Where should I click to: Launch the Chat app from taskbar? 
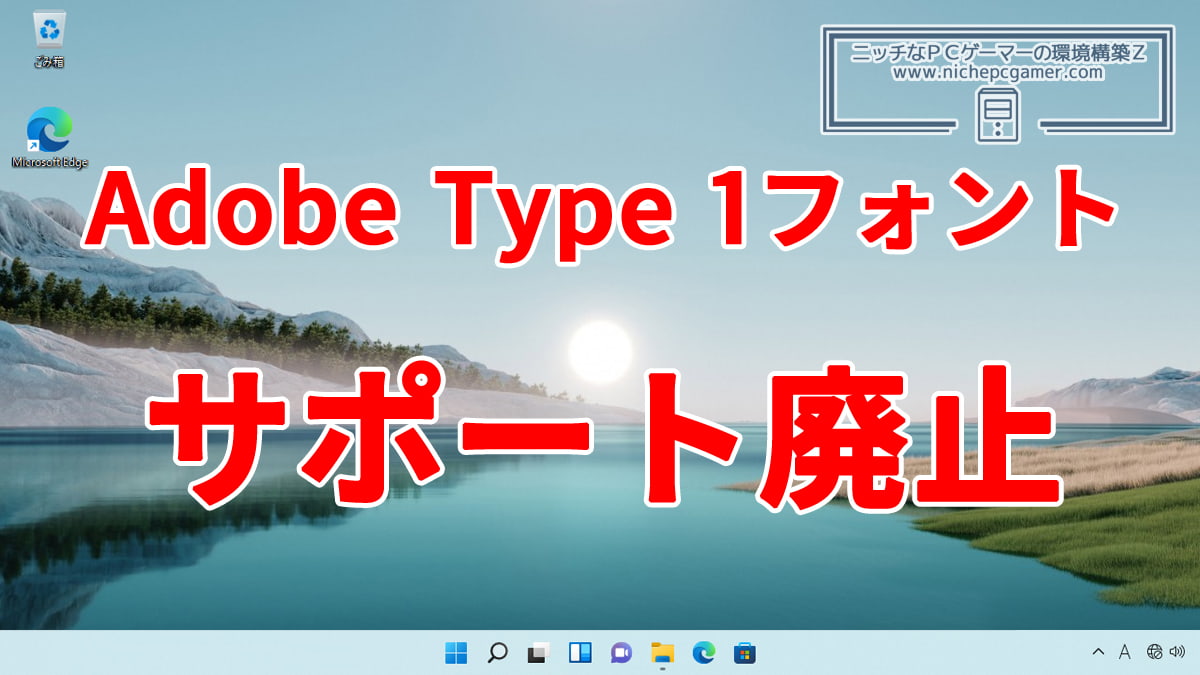tap(620, 653)
